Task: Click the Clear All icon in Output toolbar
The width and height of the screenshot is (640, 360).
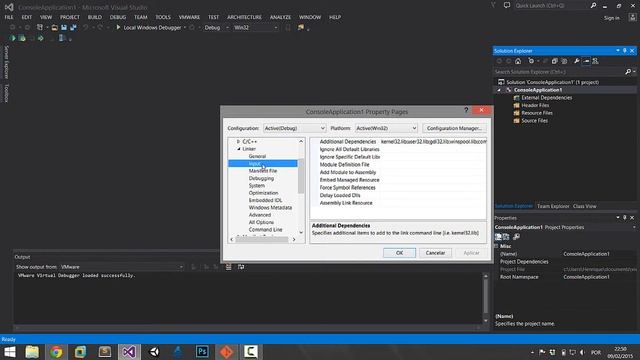Action: [x=229, y=267]
